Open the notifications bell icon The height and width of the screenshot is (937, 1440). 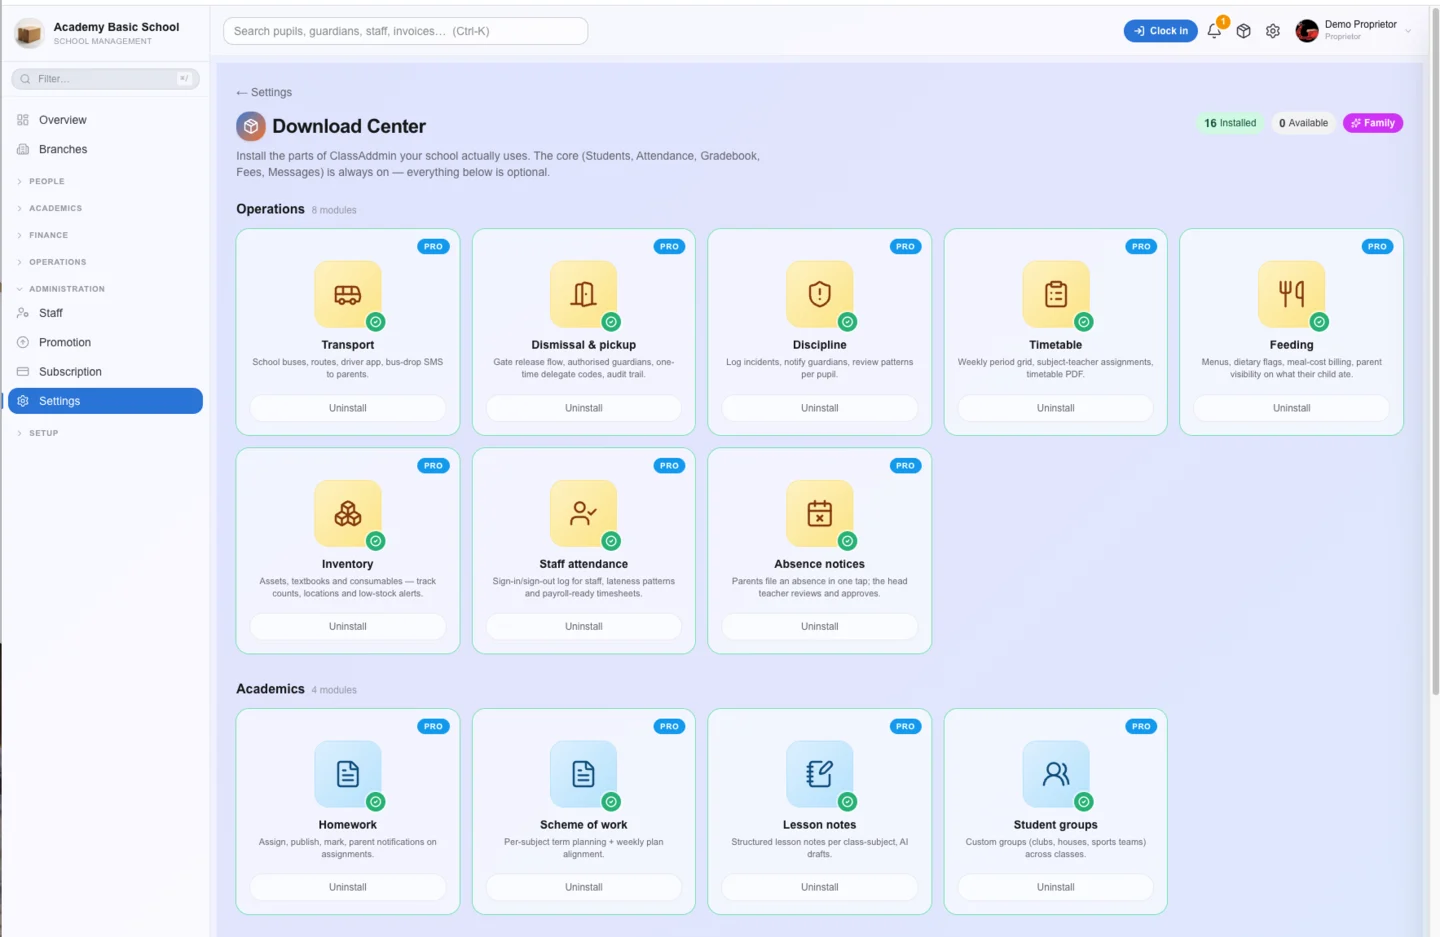(1214, 31)
